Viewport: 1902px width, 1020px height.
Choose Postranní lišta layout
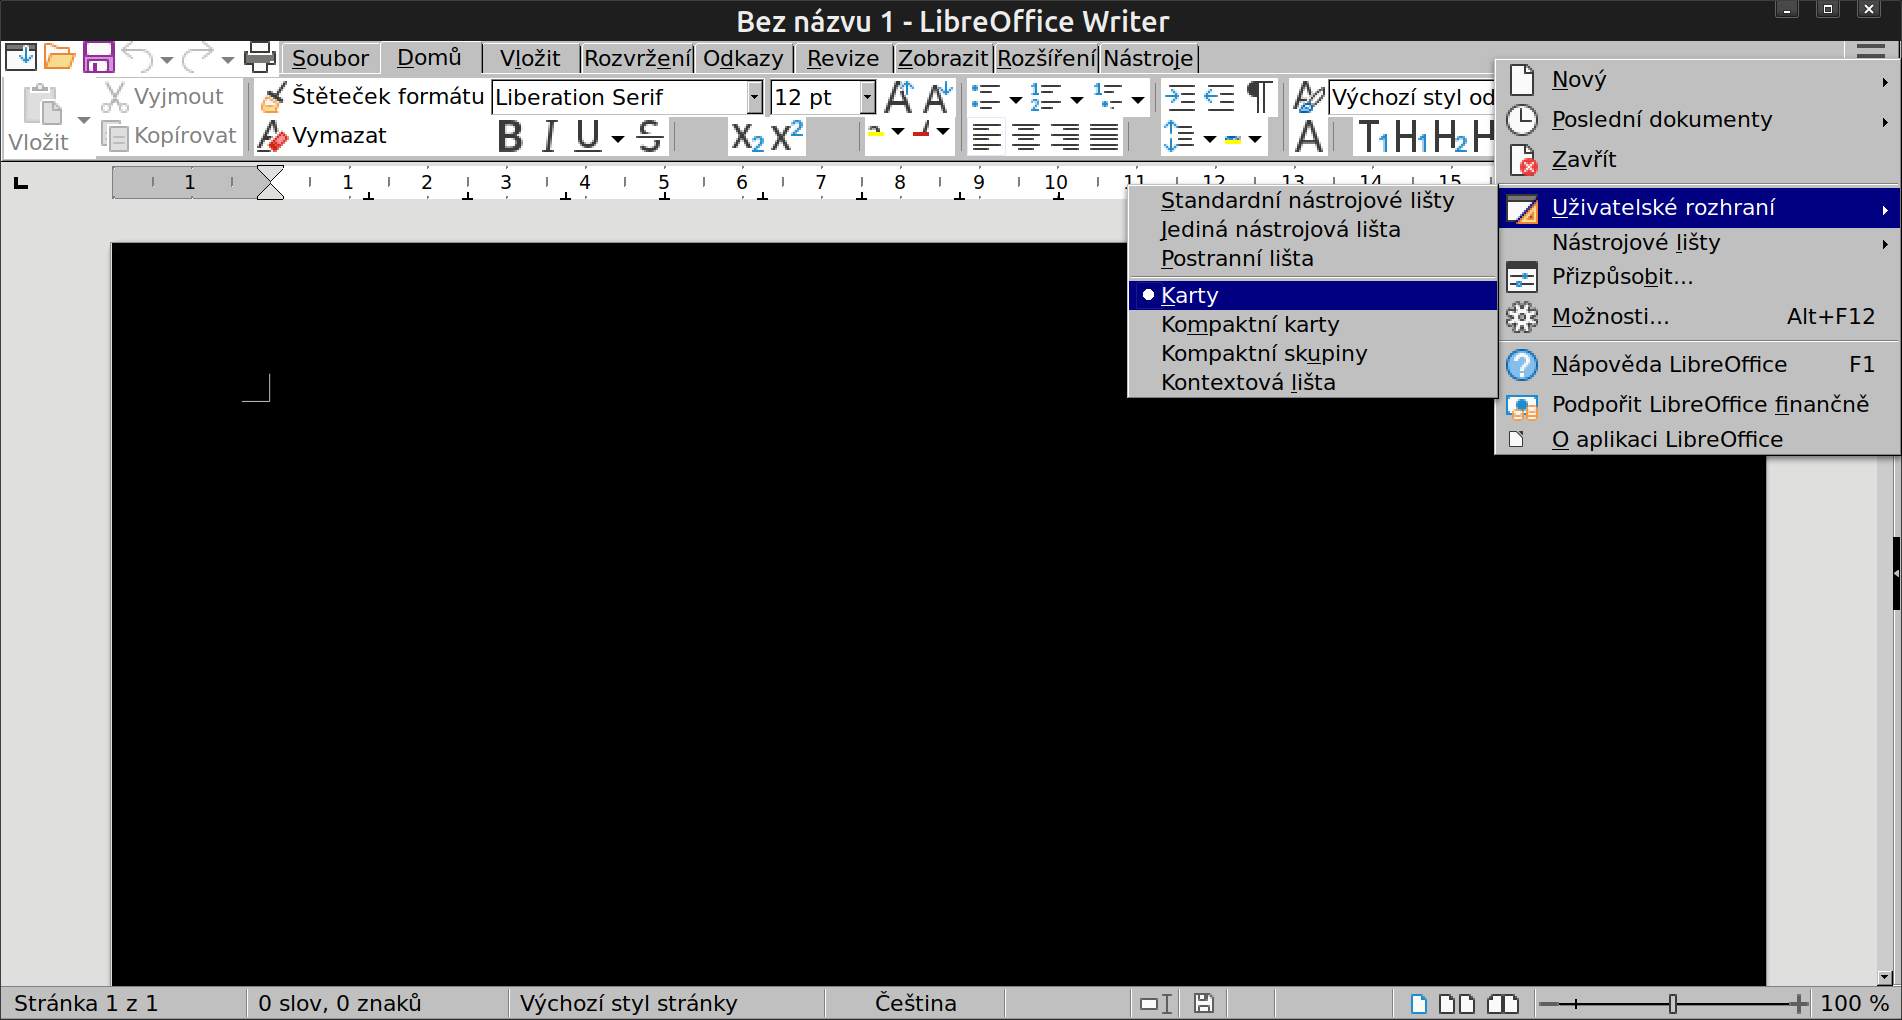[1312, 258]
